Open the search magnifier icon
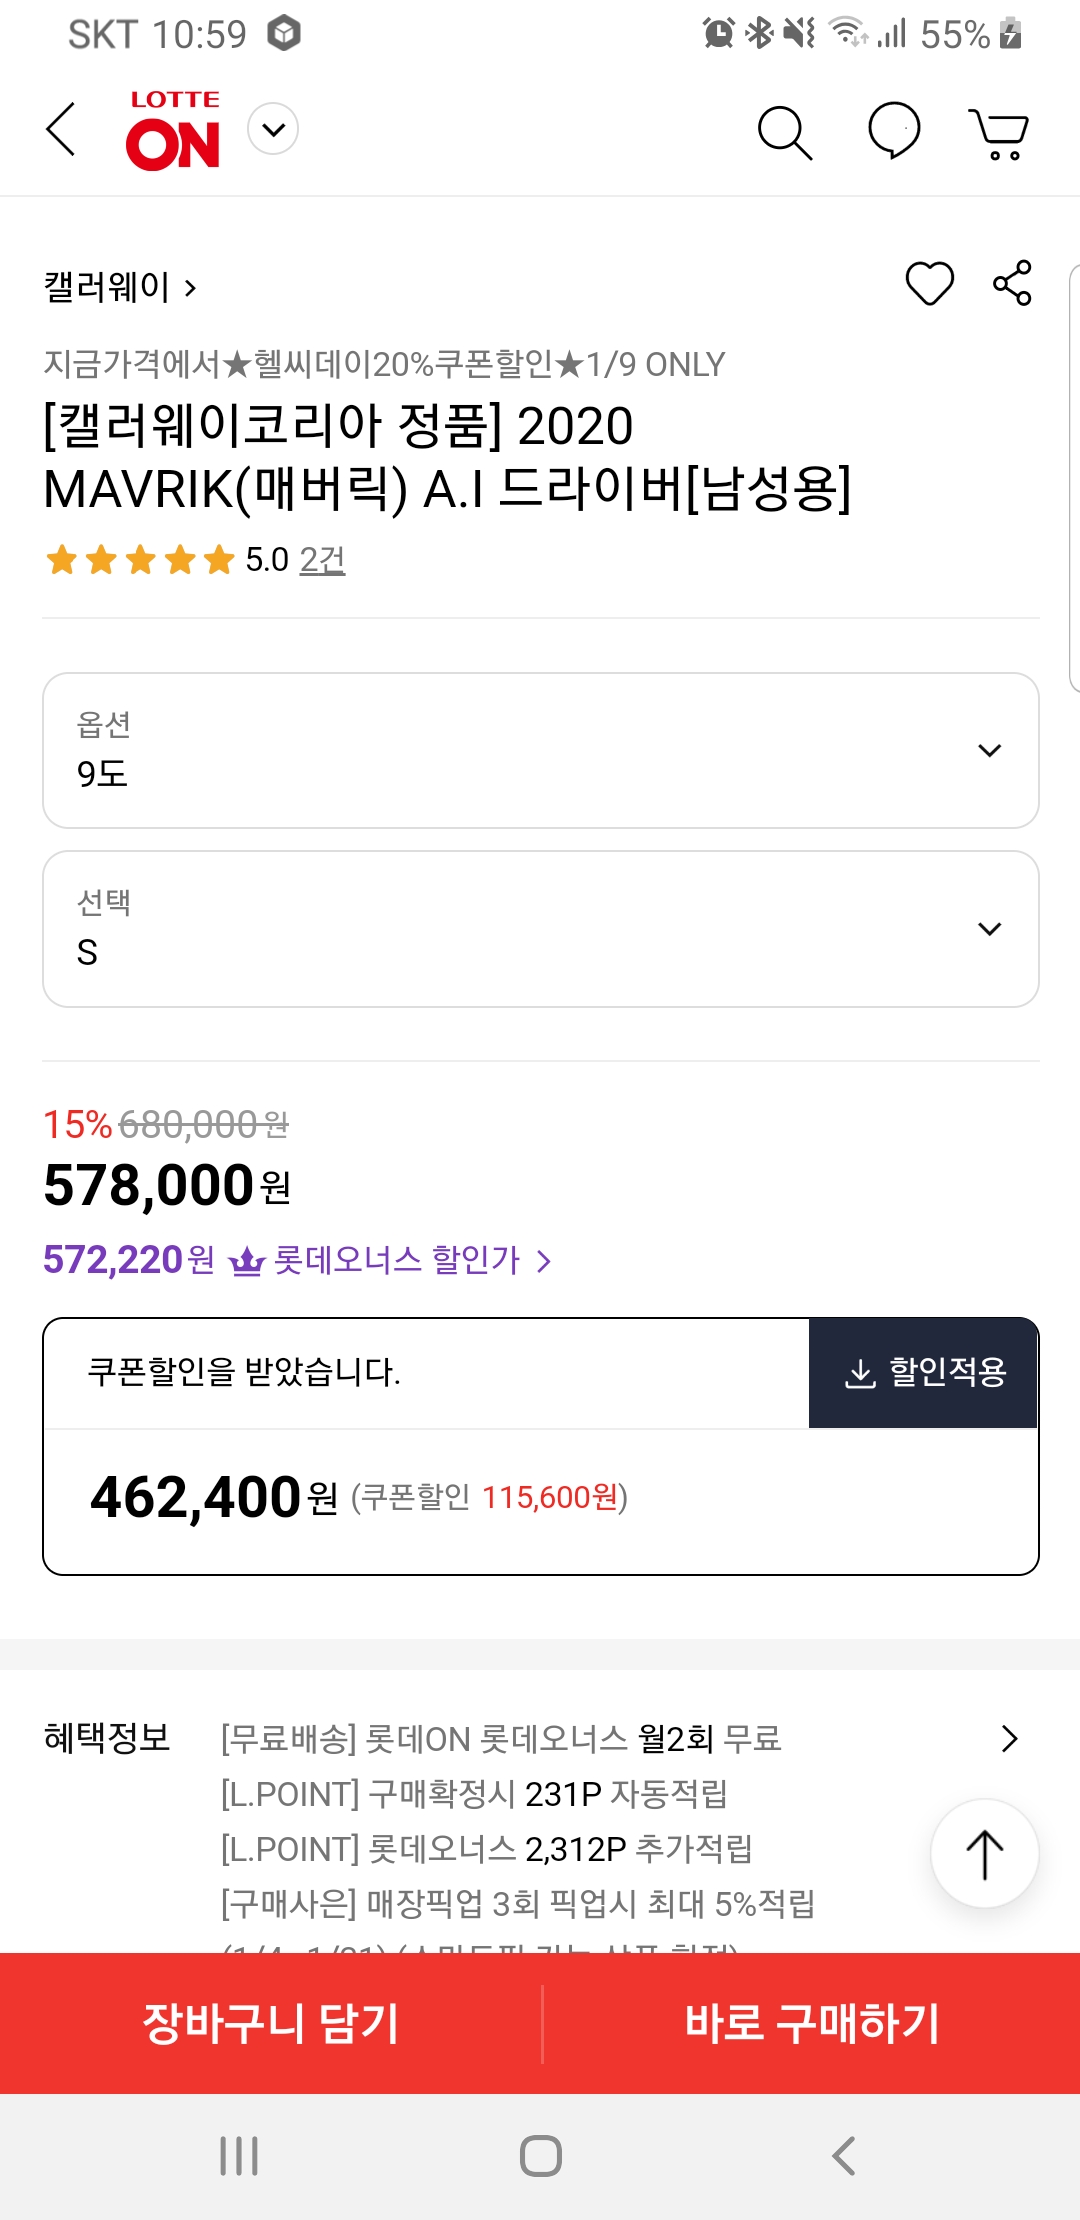Viewport: 1080px width, 2220px height. 785,132
